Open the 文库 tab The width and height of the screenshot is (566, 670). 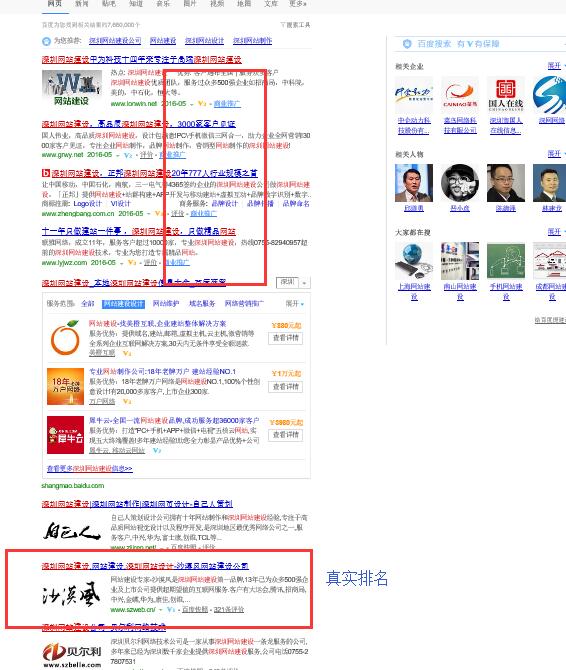(271, 3)
